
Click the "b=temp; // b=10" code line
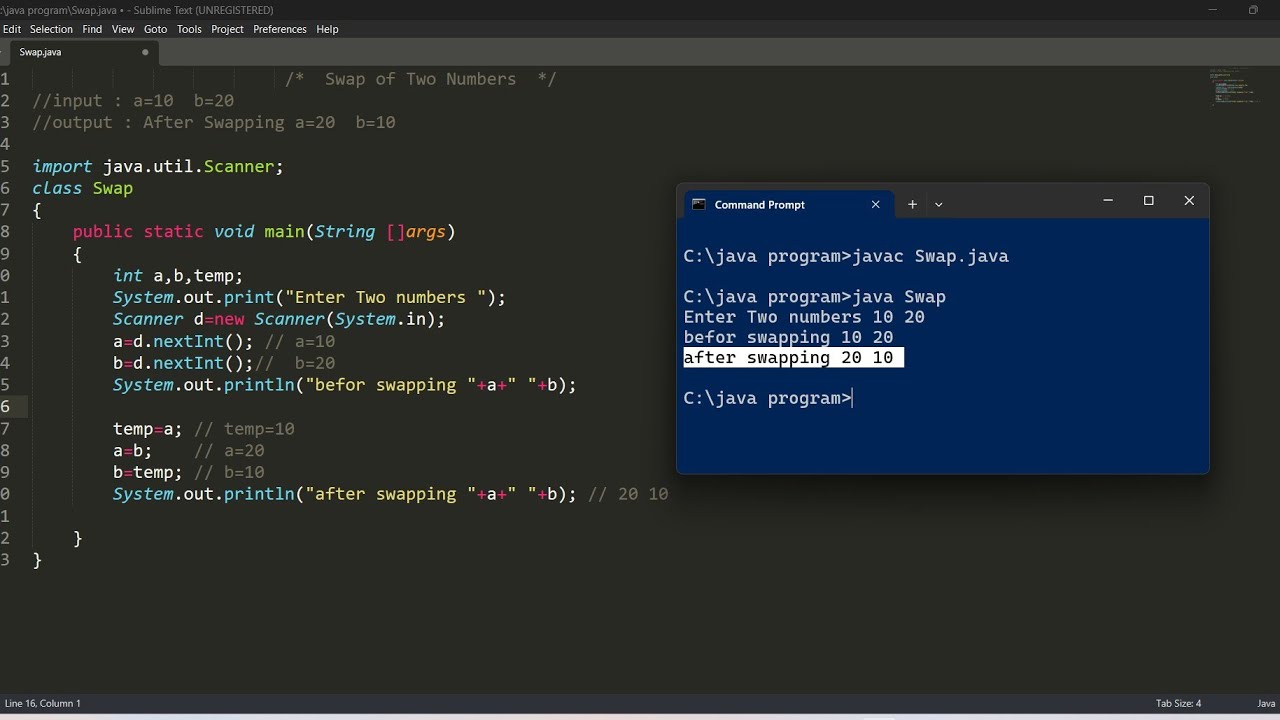189,472
